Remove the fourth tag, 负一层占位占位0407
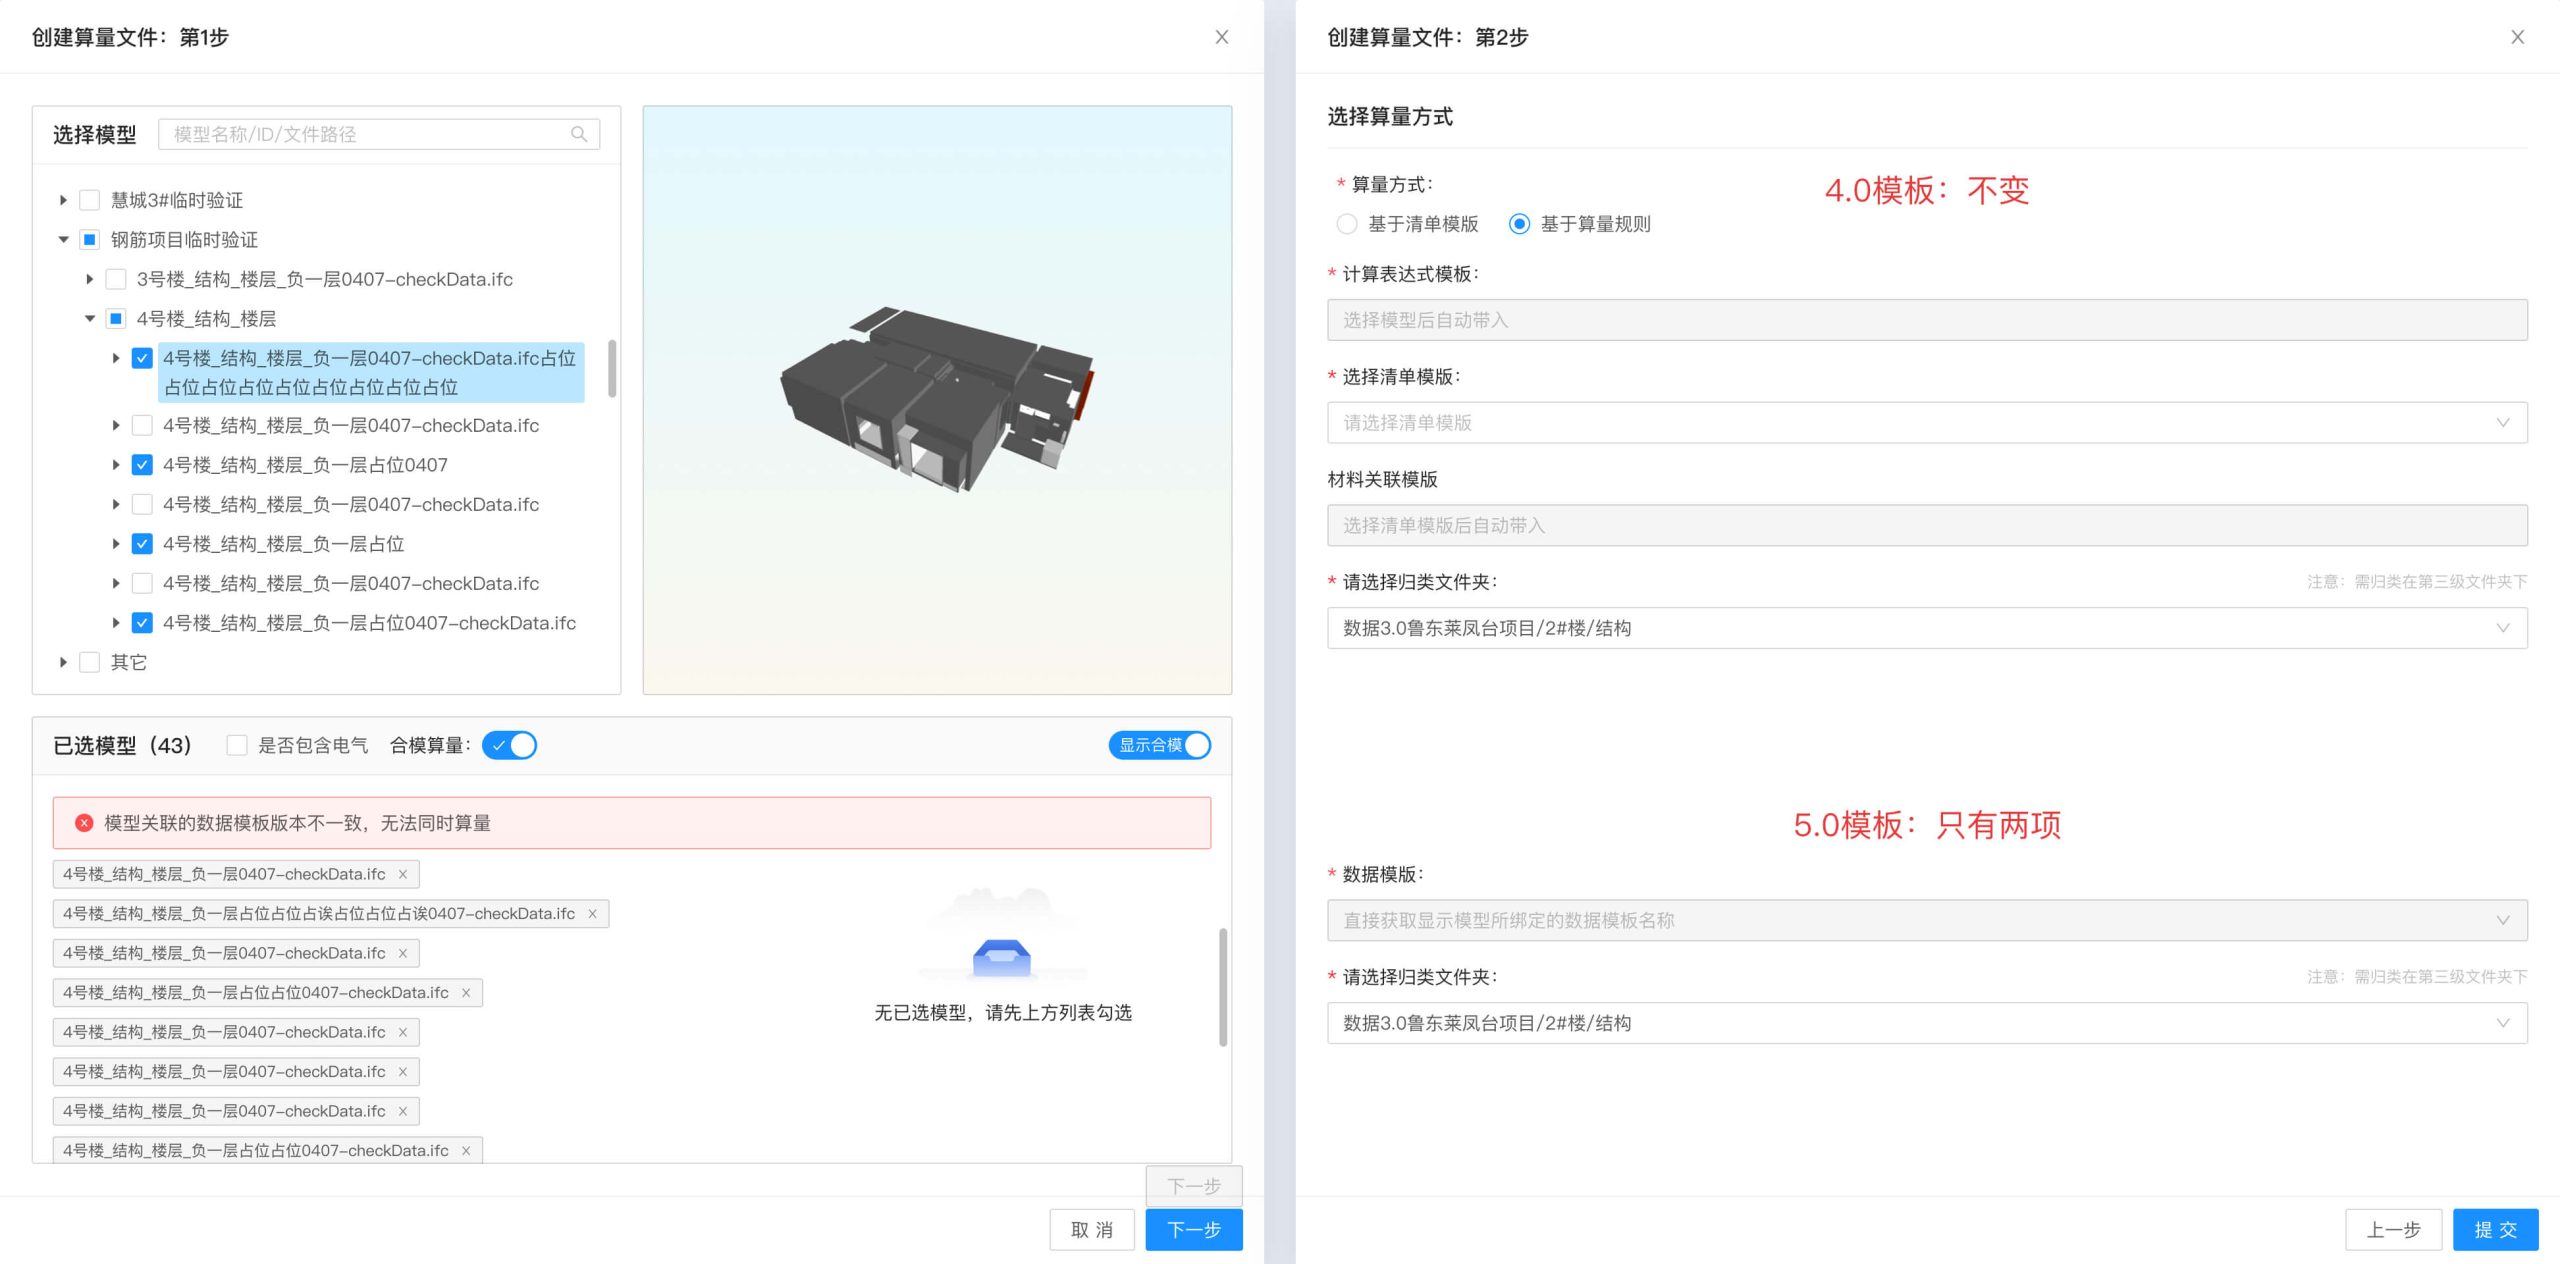Viewport: 2560px width, 1264px height. coord(466,993)
